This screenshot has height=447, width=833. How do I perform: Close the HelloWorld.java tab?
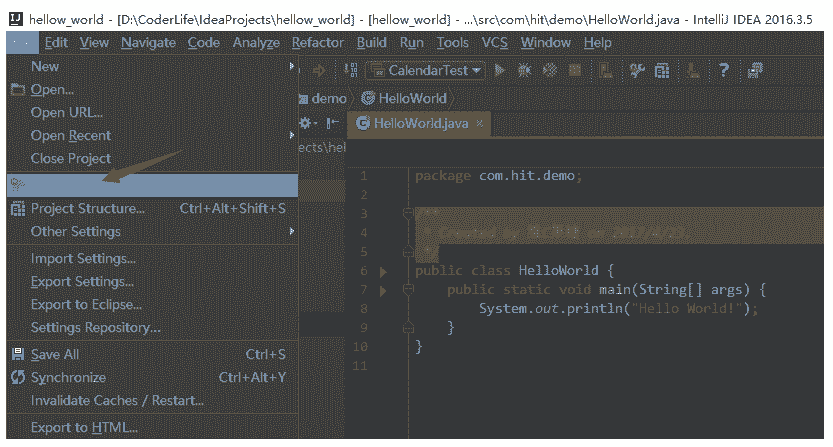[x=480, y=123]
